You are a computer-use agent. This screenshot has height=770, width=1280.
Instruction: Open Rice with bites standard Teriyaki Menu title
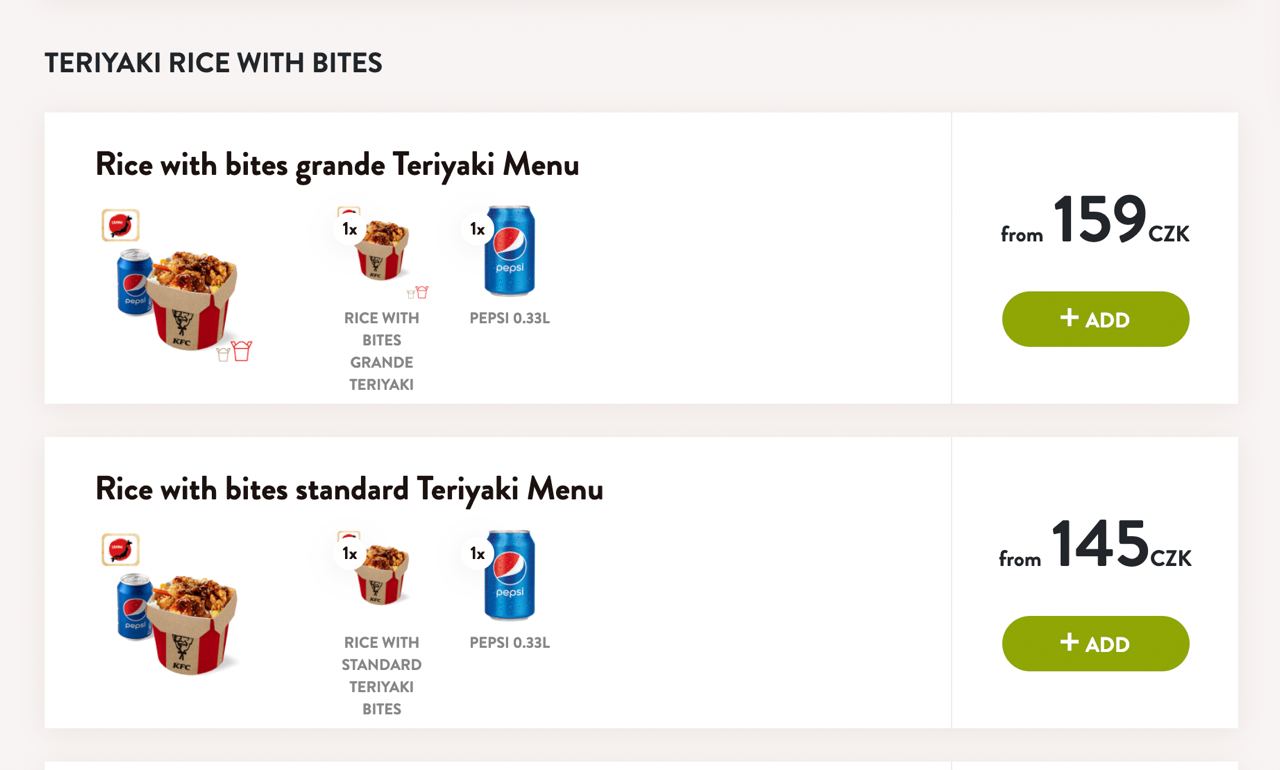[349, 488]
